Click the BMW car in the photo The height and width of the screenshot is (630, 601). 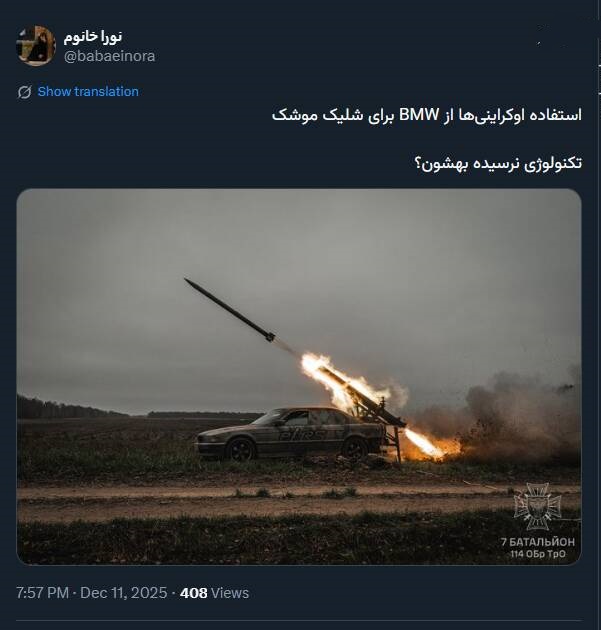pyautogui.click(x=290, y=434)
